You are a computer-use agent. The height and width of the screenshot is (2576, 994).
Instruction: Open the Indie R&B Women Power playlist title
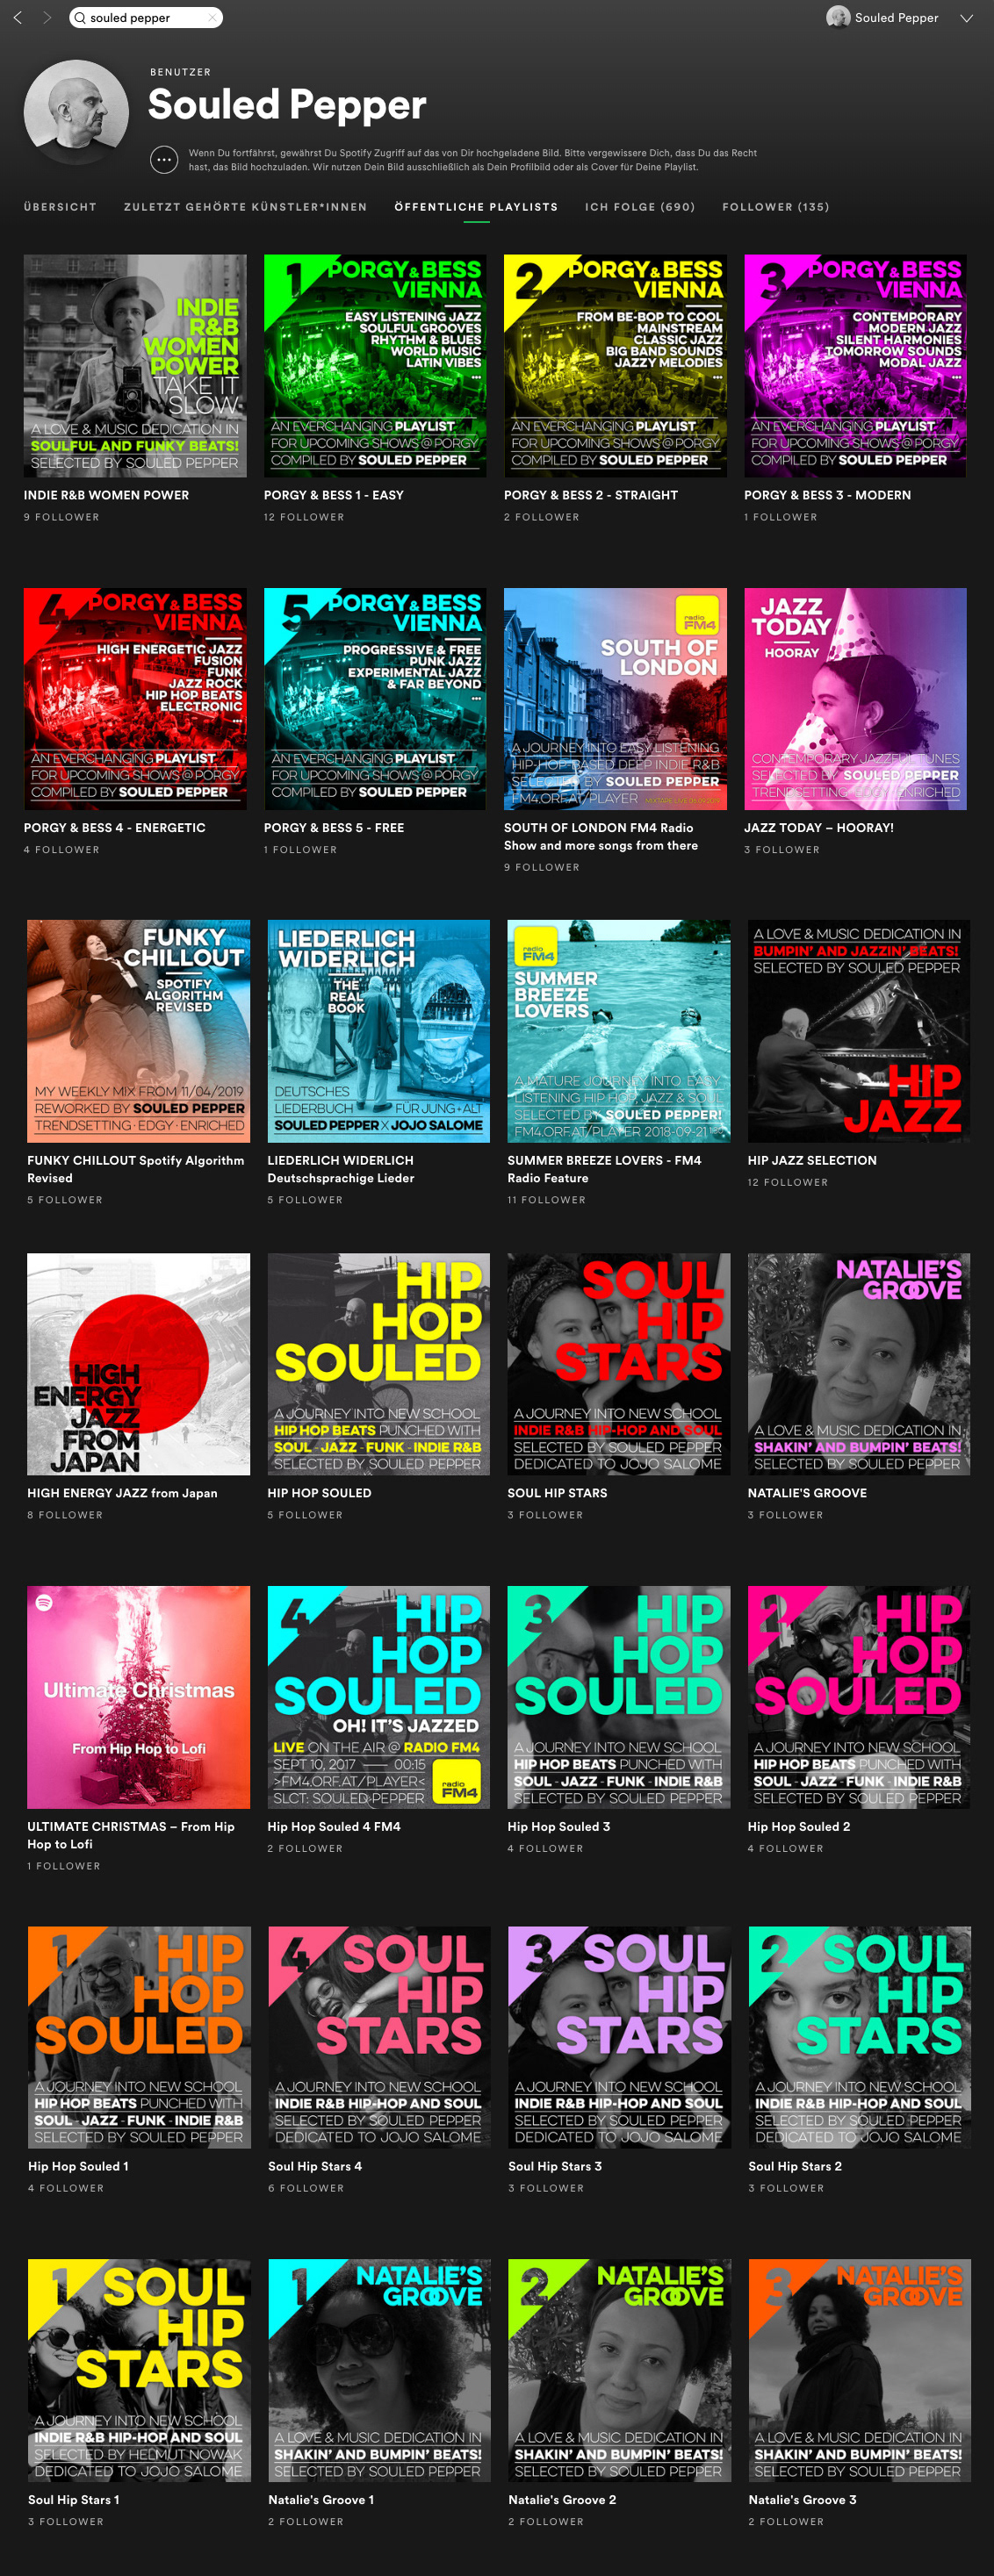click(106, 495)
